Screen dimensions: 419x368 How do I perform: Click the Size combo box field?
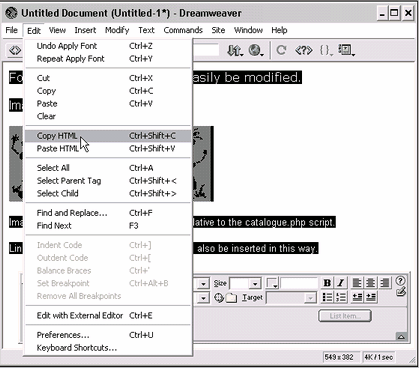245,284
